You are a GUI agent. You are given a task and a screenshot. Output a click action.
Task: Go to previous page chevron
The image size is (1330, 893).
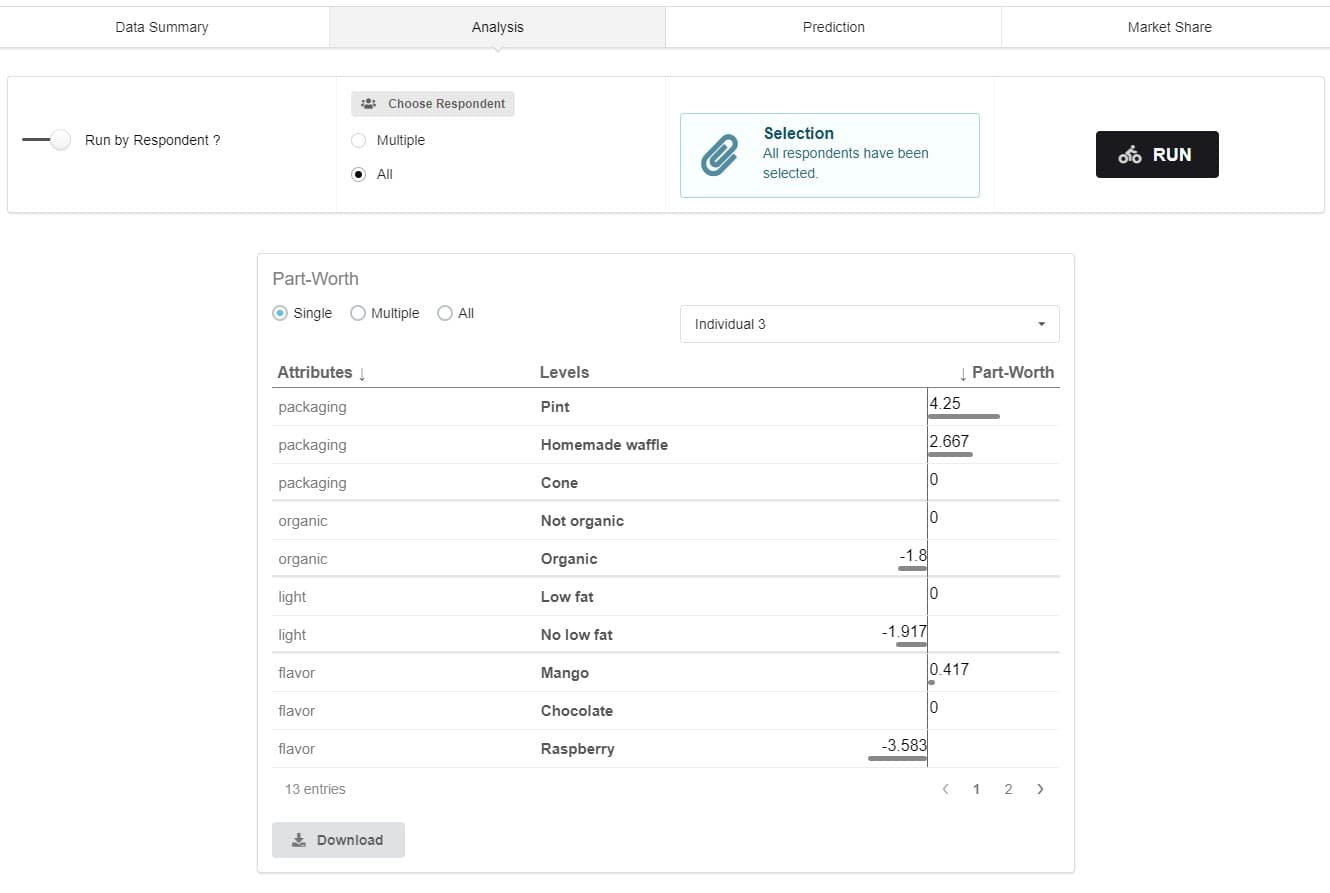pyautogui.click(x=945, y=789)
